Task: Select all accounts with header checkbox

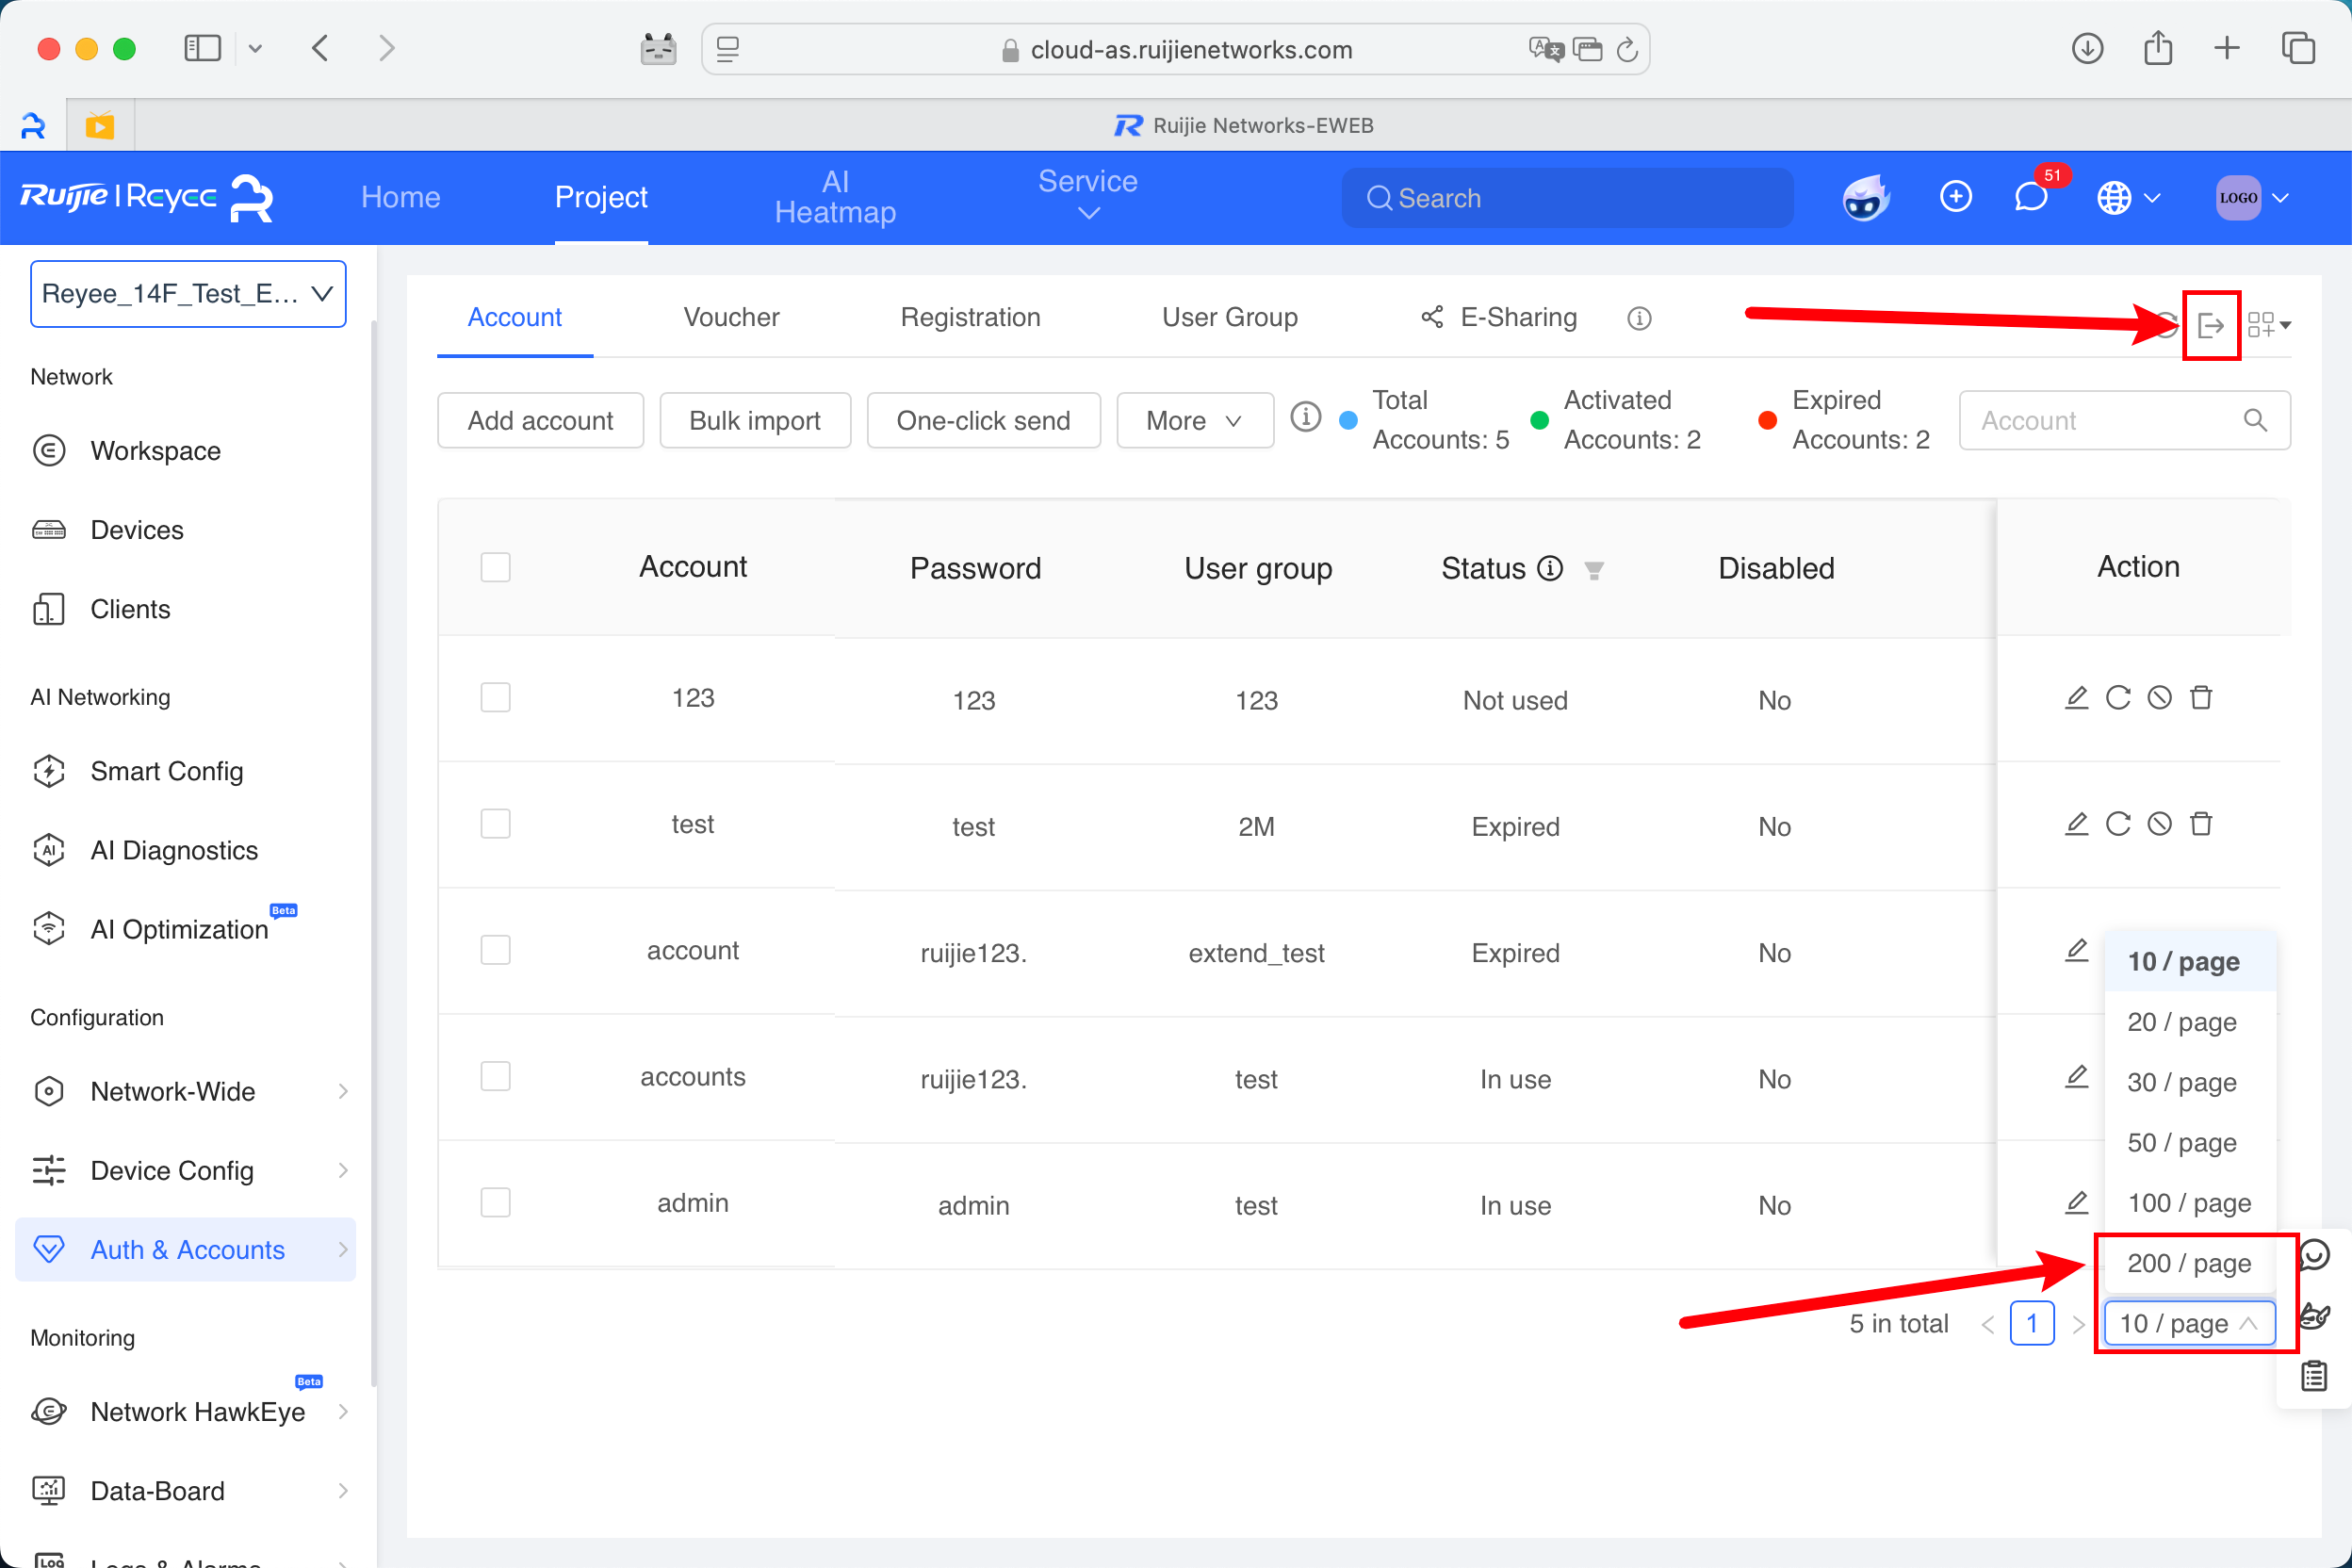Action: (495, 567)
